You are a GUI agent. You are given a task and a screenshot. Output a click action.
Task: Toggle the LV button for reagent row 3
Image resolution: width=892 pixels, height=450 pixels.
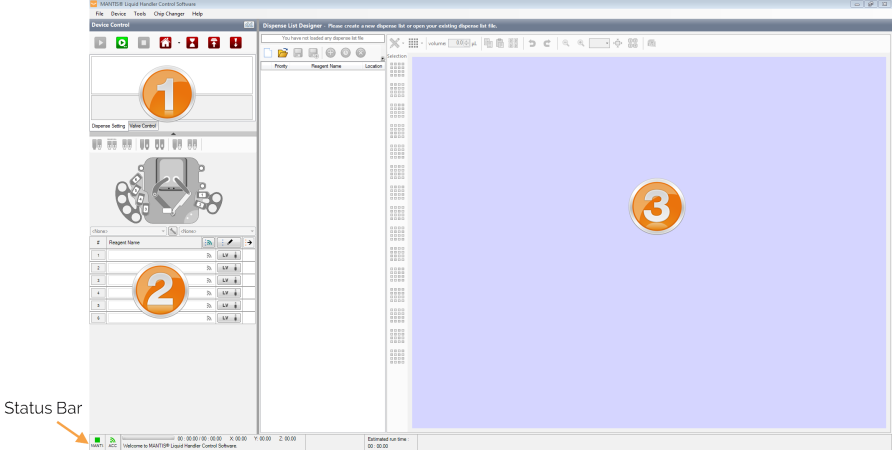[x=225, y=281]
